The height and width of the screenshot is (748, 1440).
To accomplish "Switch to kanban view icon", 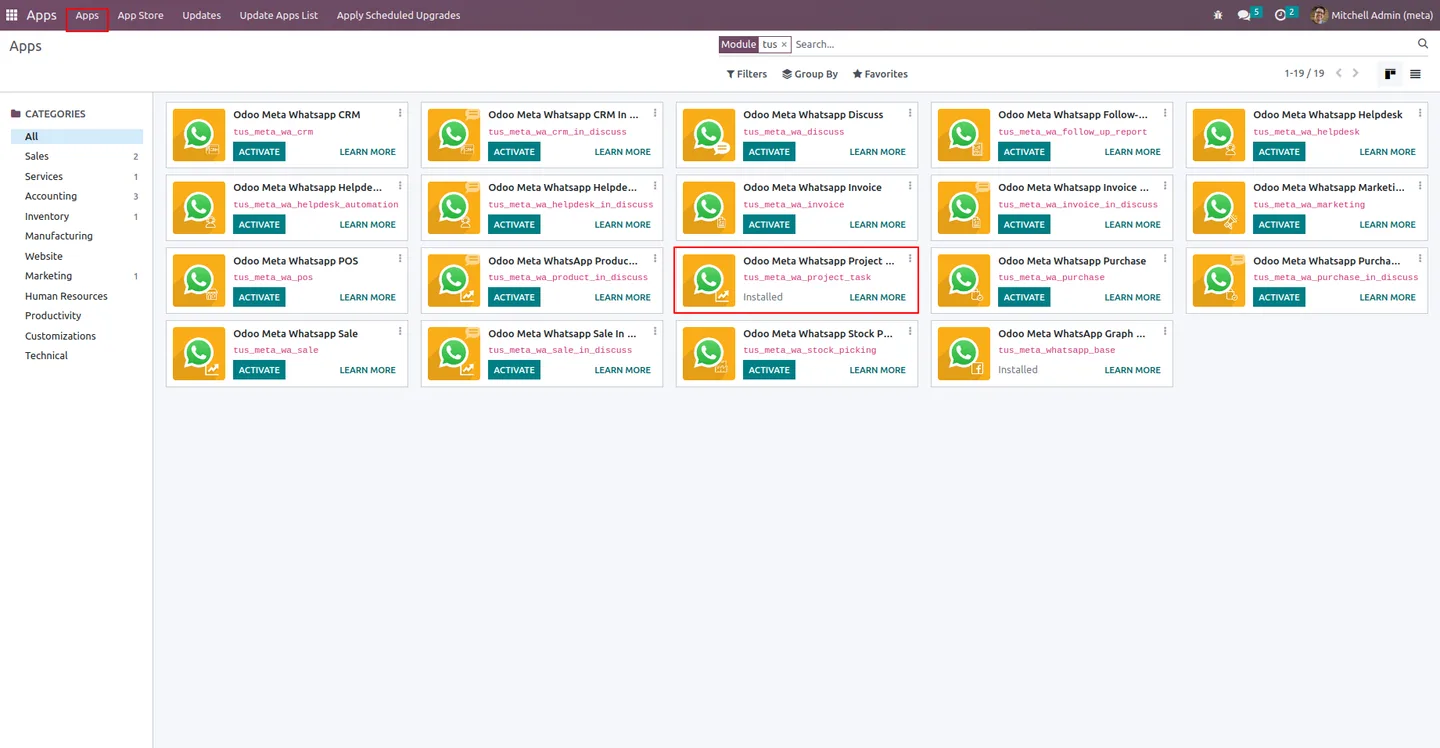I will coord(1390,74).
